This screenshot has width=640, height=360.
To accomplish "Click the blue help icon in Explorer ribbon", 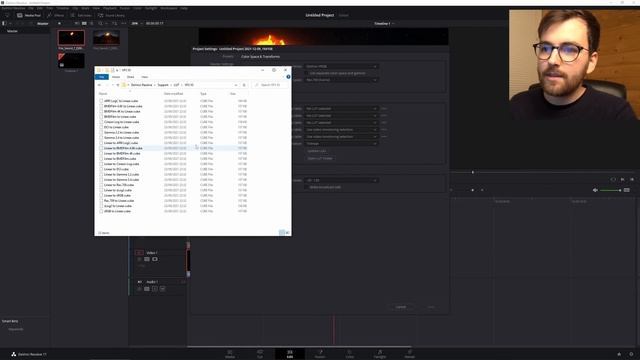I will click(x=288, y=77).
